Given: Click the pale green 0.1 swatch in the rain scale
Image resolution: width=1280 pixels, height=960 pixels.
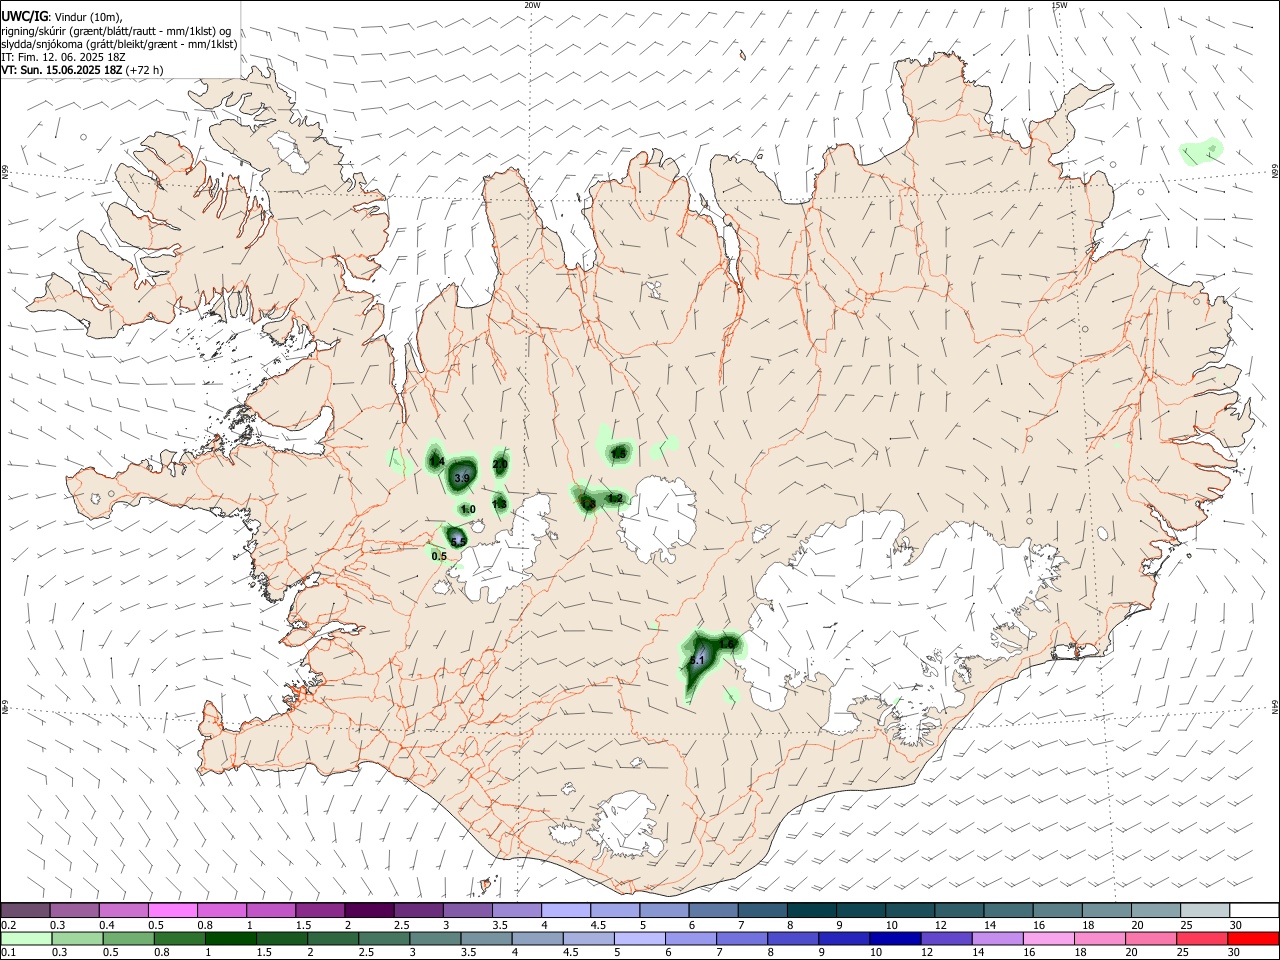Looking at the screenshot, I should click(26, 939).
